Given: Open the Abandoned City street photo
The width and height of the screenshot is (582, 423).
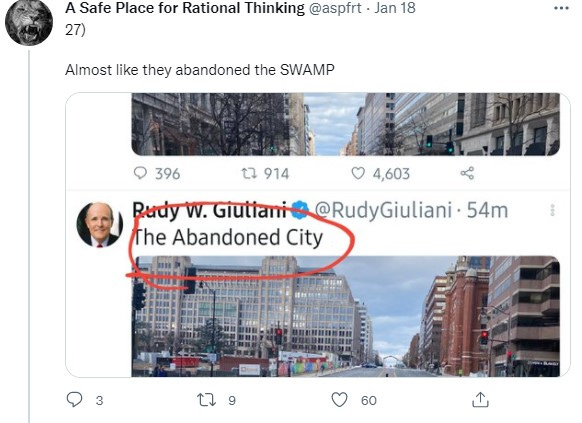Looking at the screenshot, I should tap(346, 316).
